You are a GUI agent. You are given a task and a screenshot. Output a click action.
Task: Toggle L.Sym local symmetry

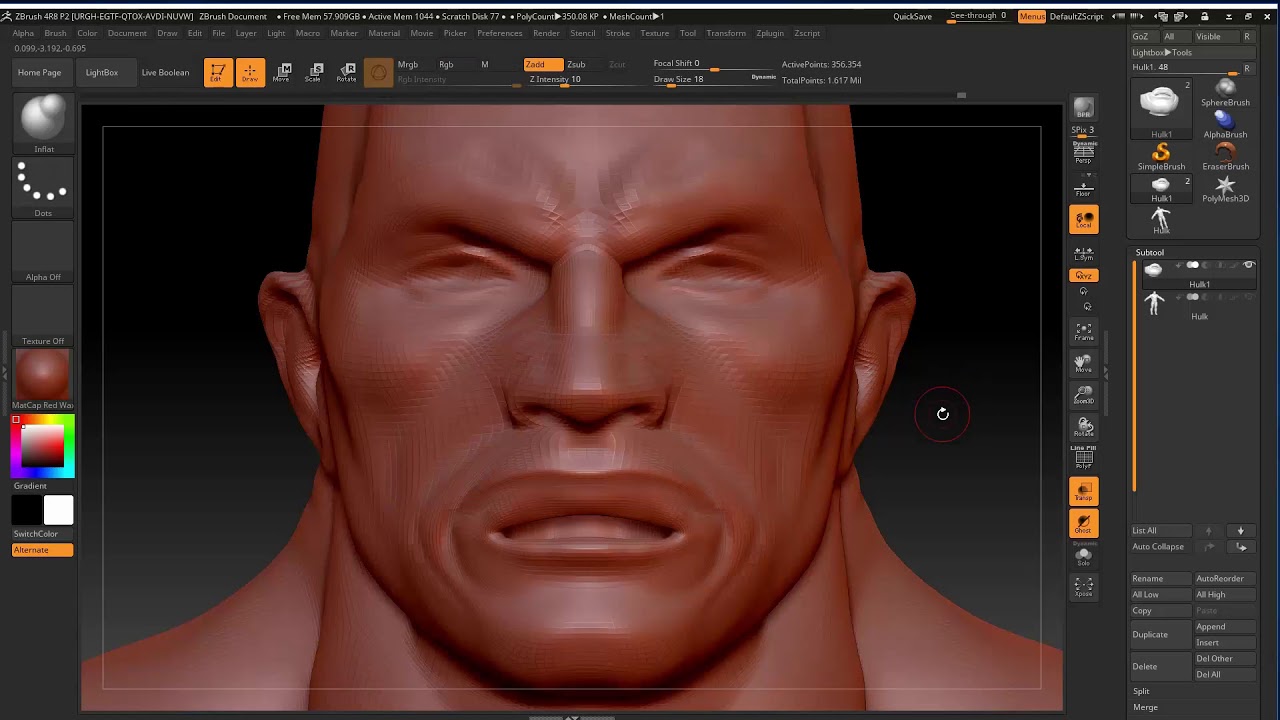tap(1084, 254)
